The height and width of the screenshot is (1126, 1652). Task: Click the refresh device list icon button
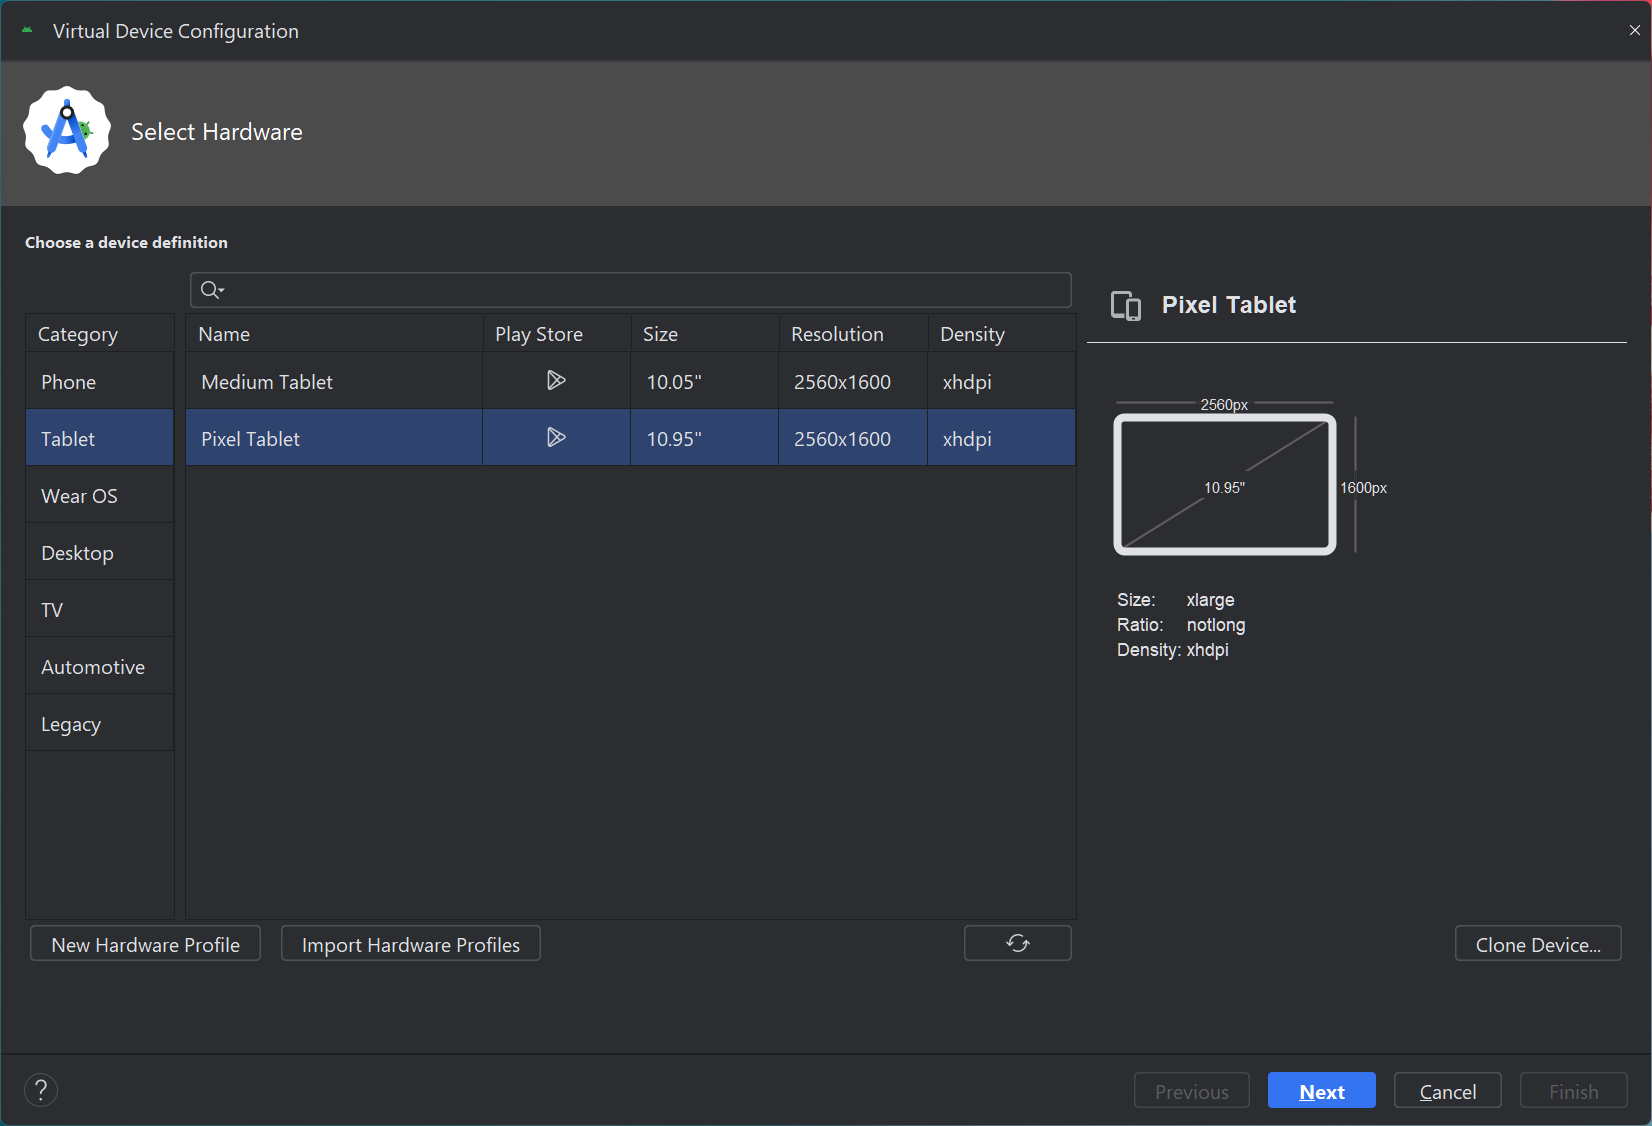coord(1017,943)
